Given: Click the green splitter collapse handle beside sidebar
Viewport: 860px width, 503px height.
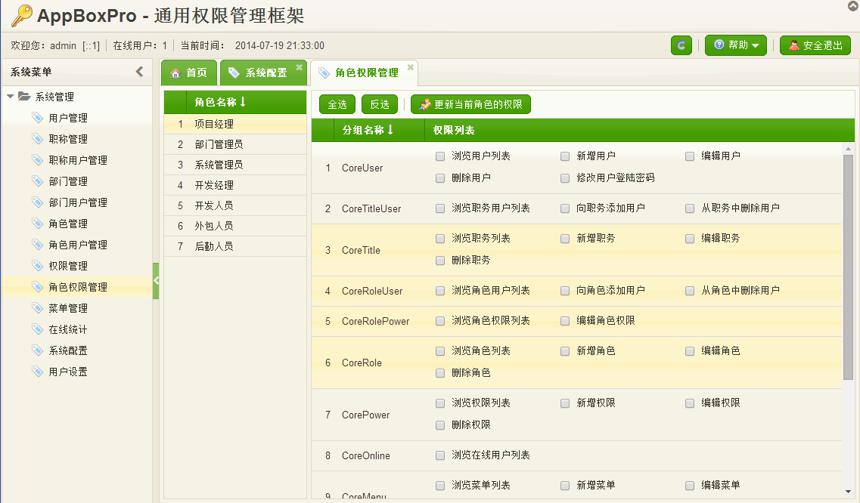Looking at the screenshot, I should click(x=156, y=280).
